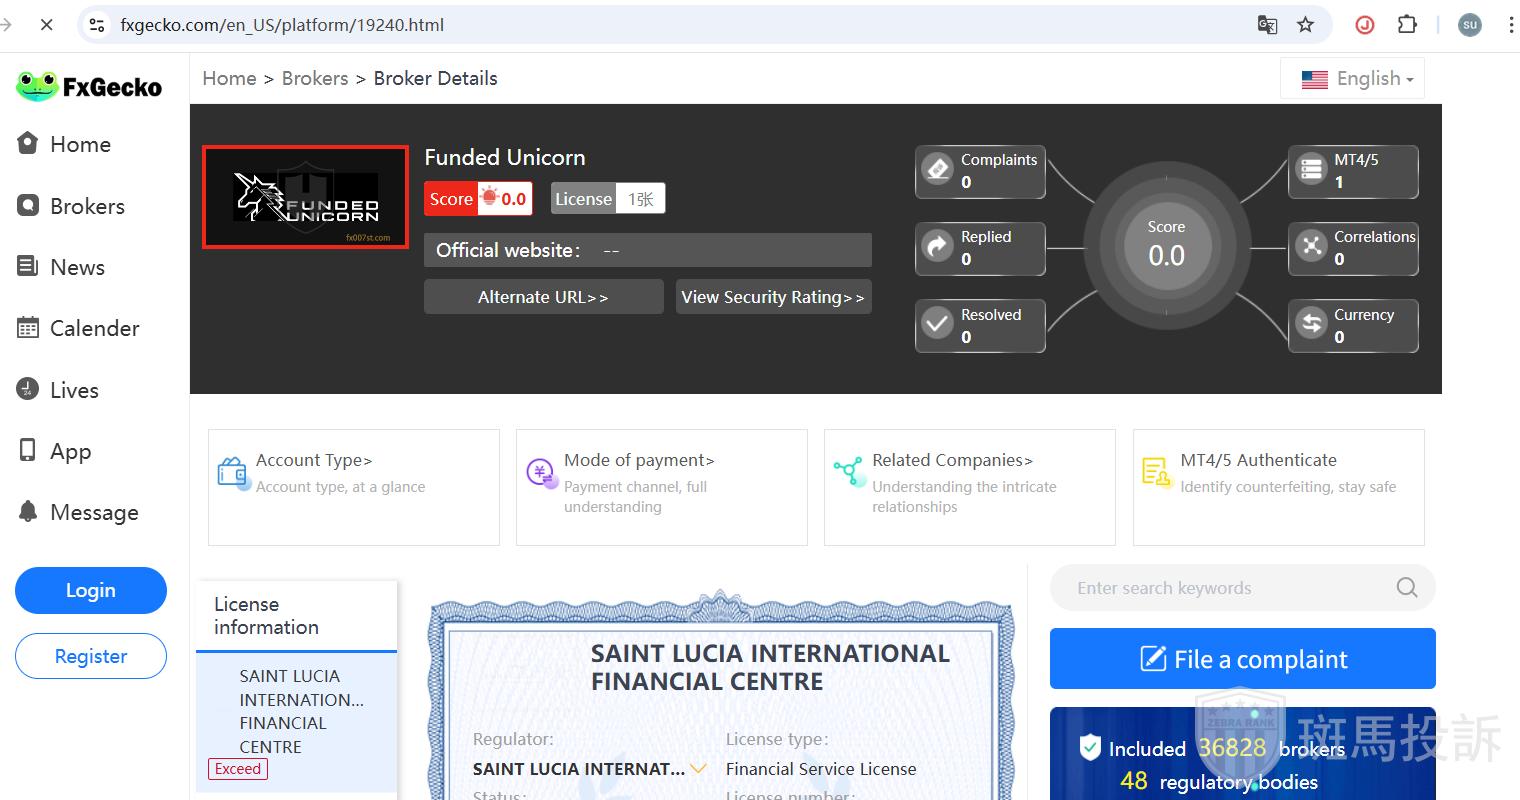Click the Resolved checkmark icon
The height and width of the screenshot is (800, 1520).
pos(937,325)
